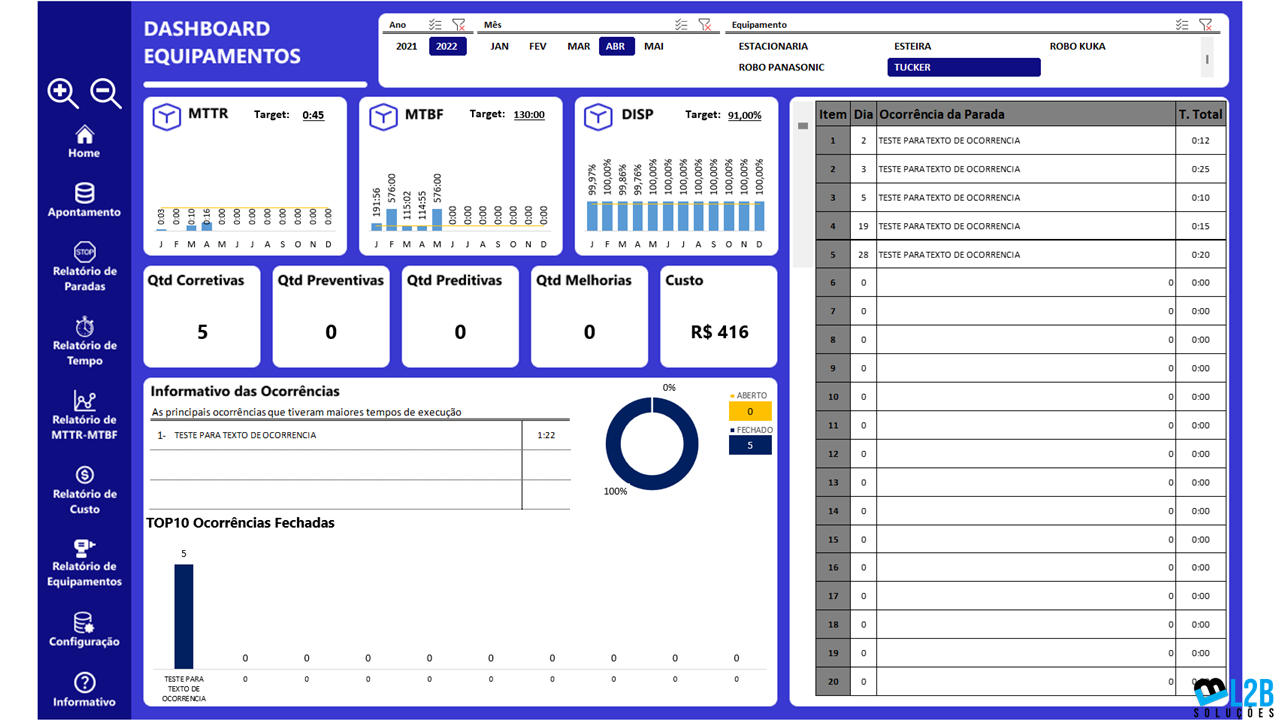The width and height of the screenshot is (1280, 720).
Task: Clear filter on the Equipamento slicer
Action: point(1205,25)
